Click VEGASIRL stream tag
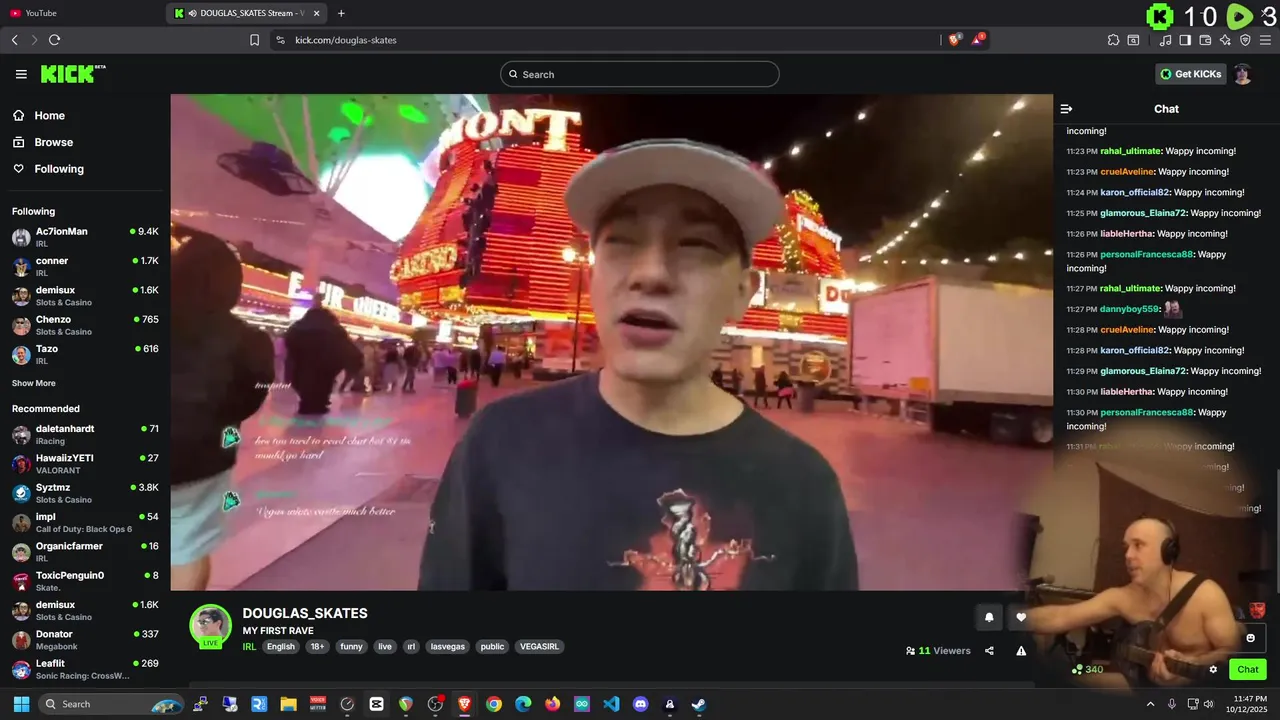Screen dimensions: 1280x720 coord(539,647)
